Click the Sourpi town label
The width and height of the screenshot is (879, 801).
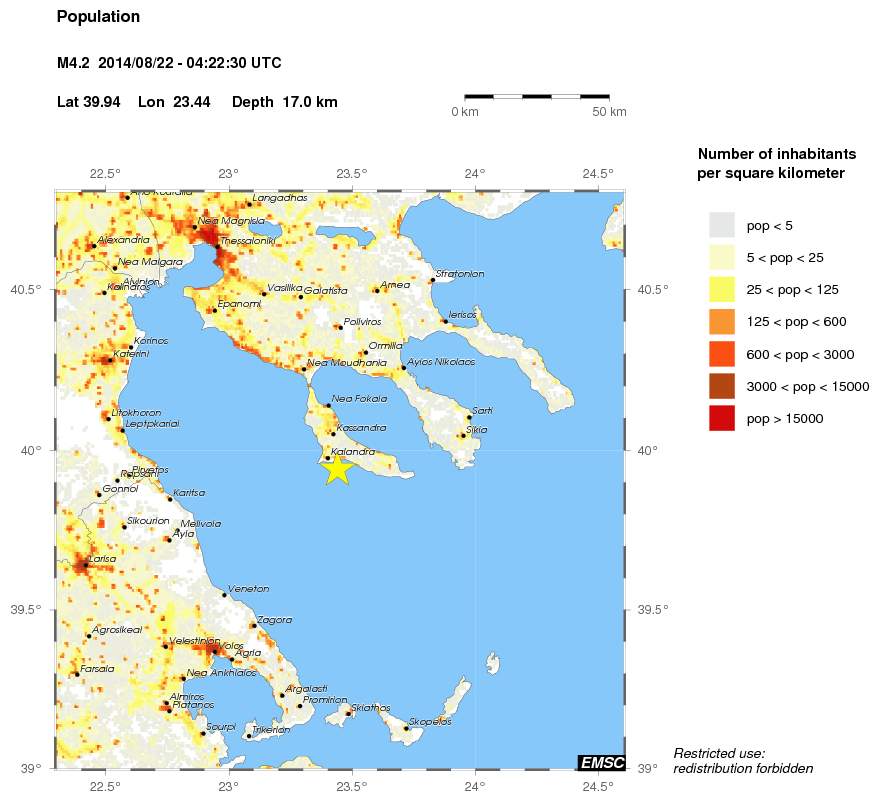click(x=221, y=727)
